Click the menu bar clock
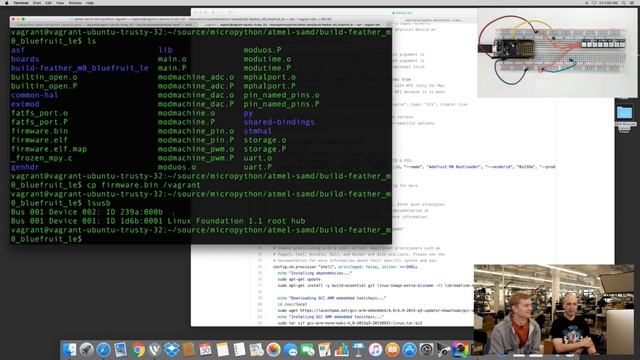Image resolution: width=640 pixels, height=360 pixels. pyautogui.click(x=609, y=3)
